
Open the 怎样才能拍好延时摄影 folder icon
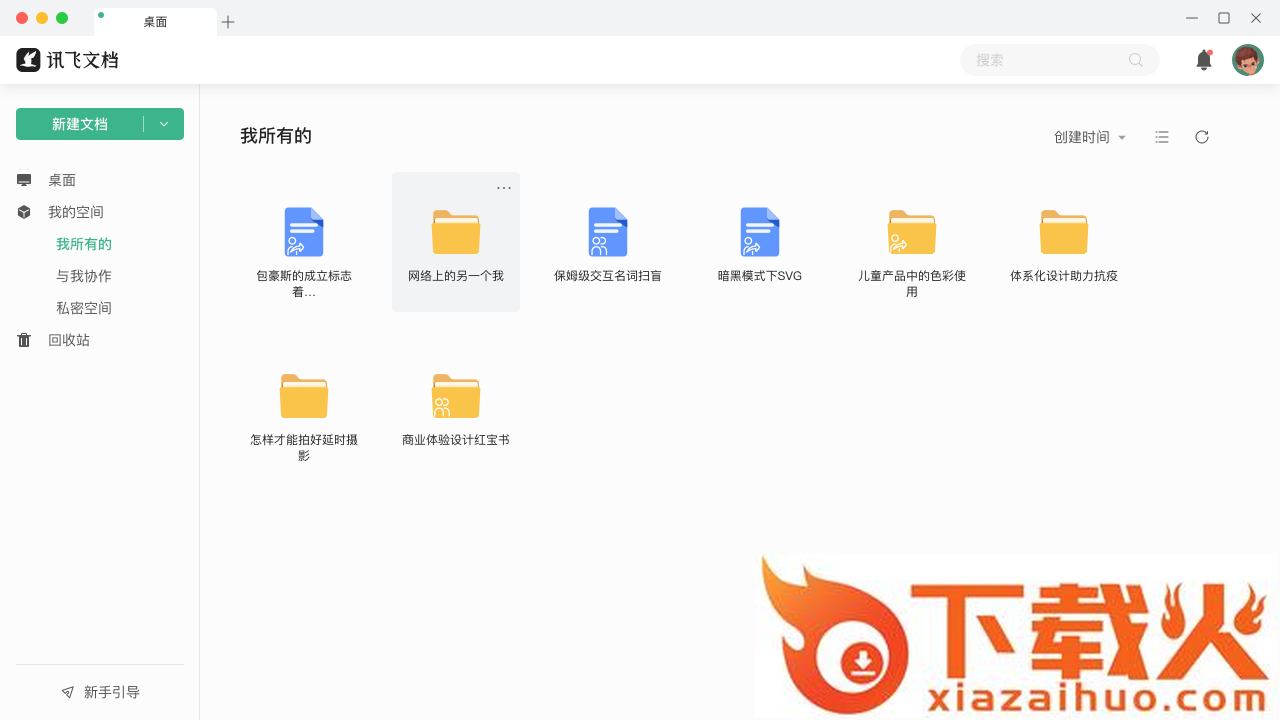click(x=304, y=396)
